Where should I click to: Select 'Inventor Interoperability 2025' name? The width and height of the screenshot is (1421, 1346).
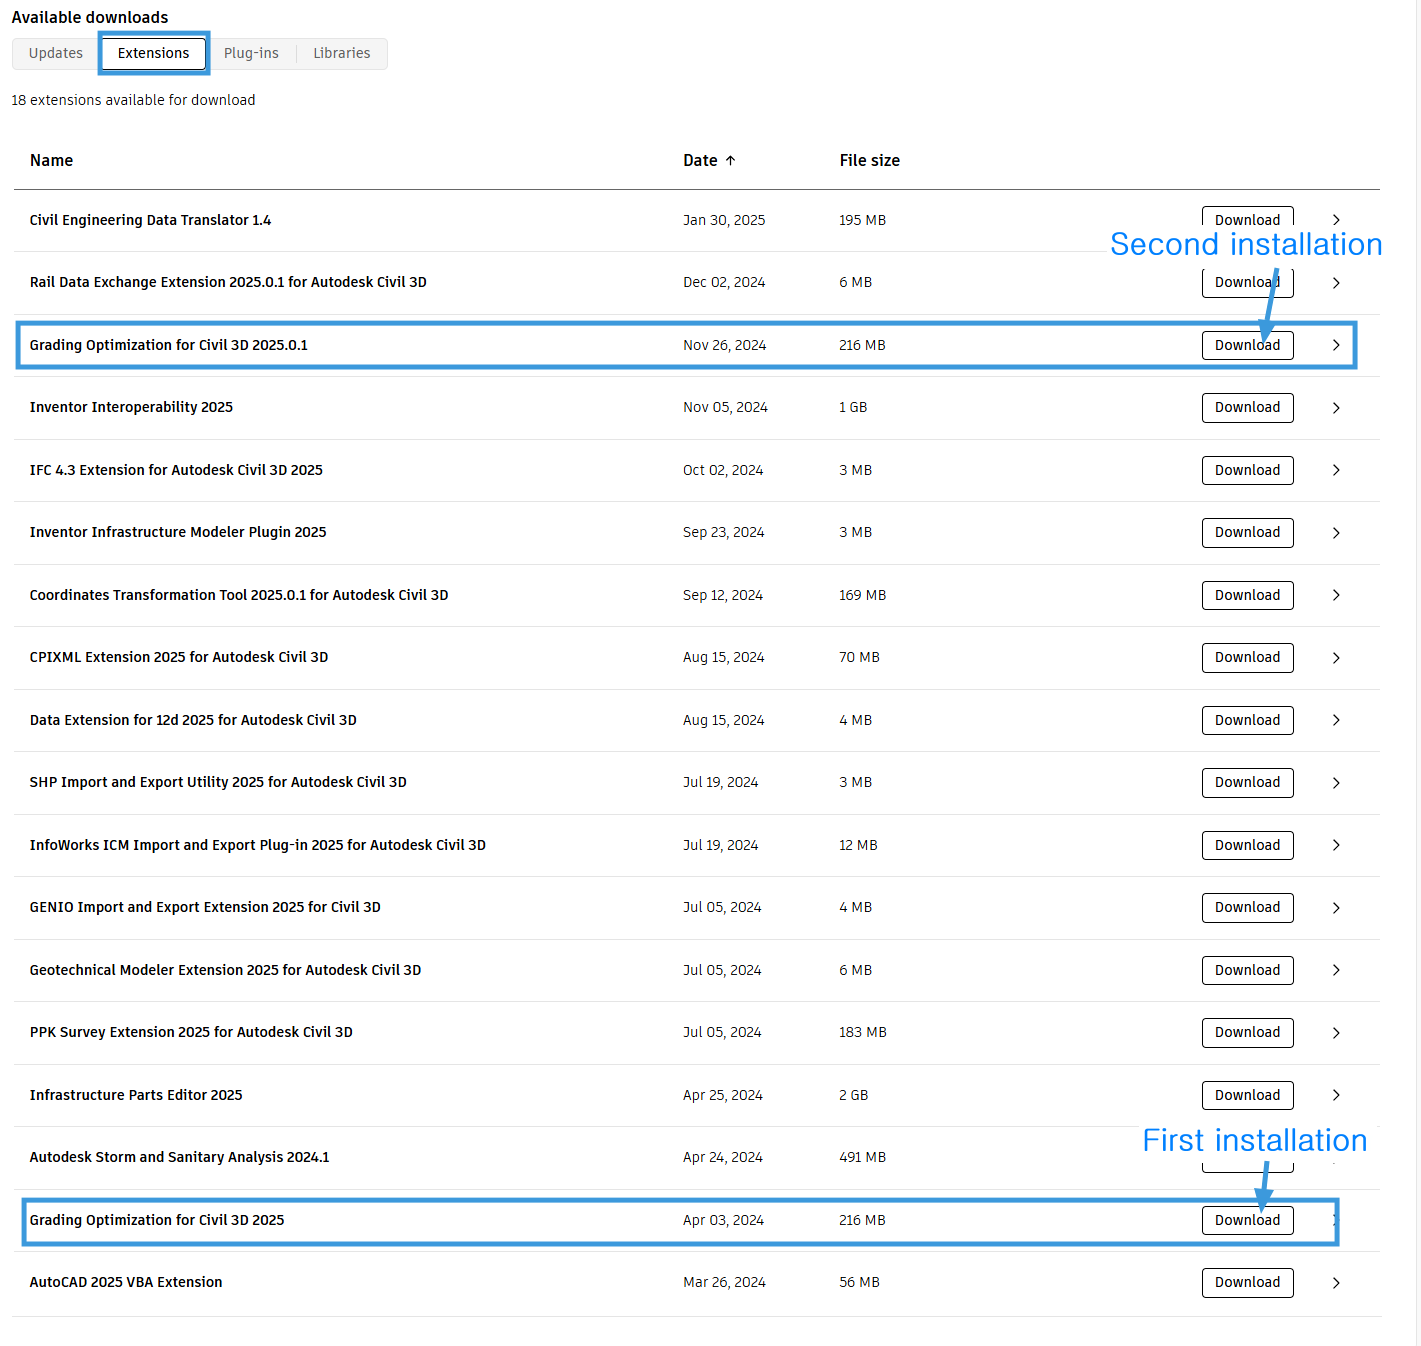131,407
